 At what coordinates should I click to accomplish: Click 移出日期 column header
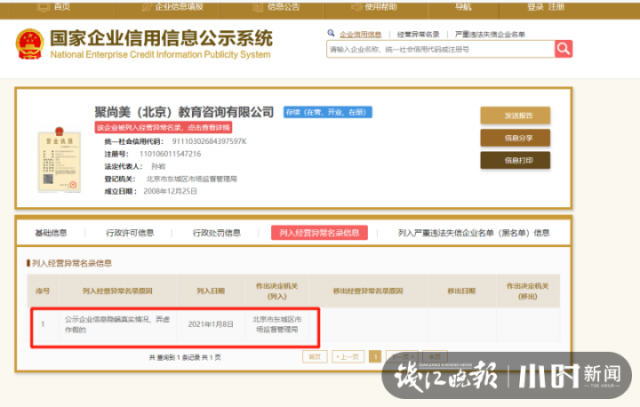(x=462, y=291)
